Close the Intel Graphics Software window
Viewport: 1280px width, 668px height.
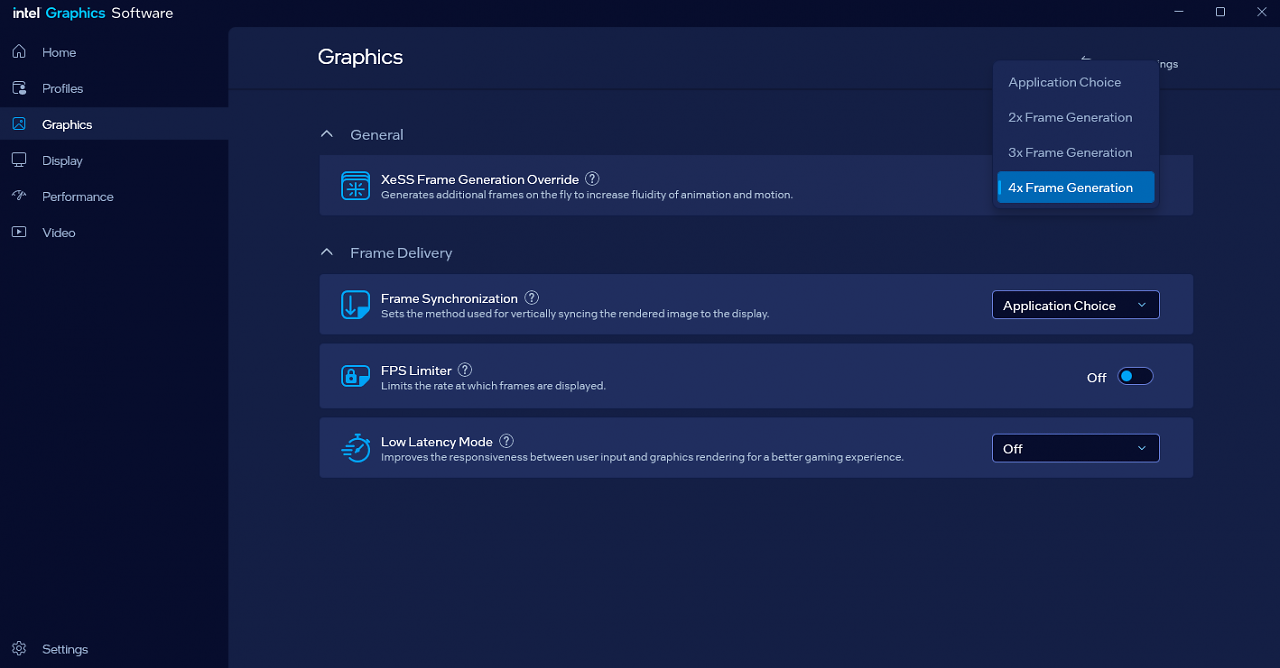tap(1260, 12)
